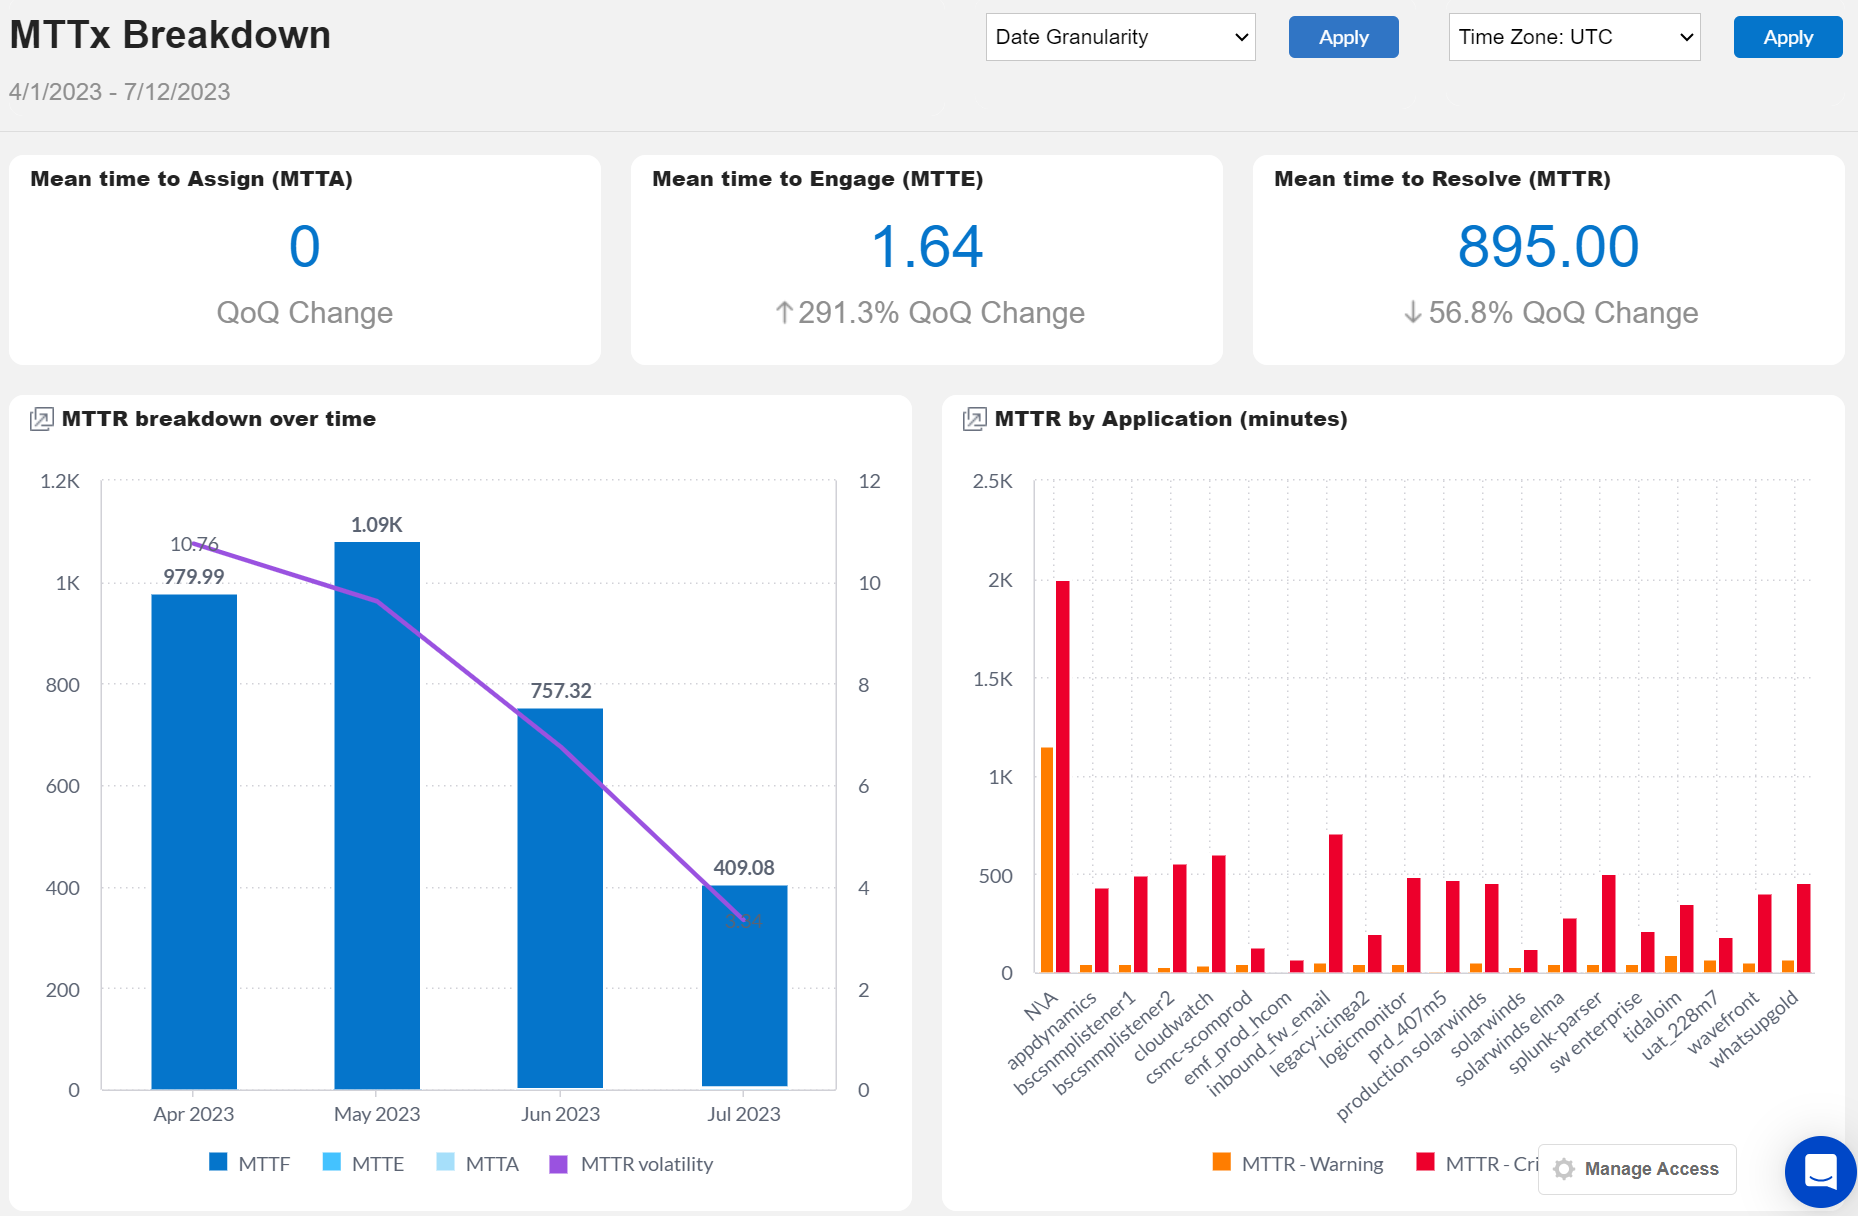The image size is (1858, 1216).
Task: Open the Time Zone dropdown
Action: point(1574,37)
